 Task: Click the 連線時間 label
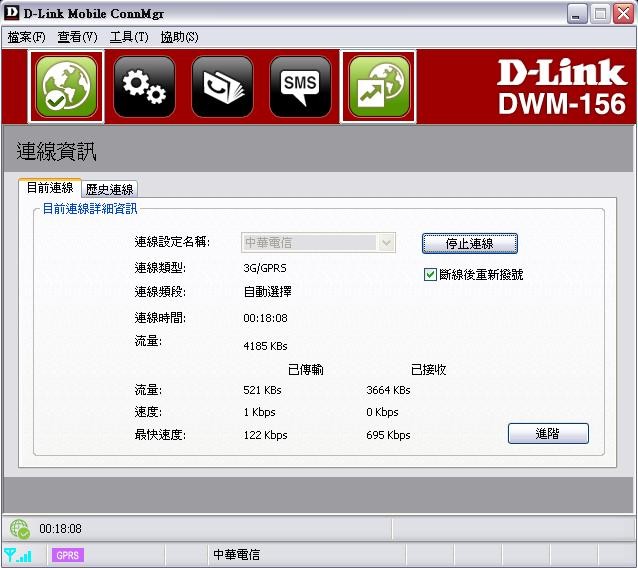click(160, 318)
